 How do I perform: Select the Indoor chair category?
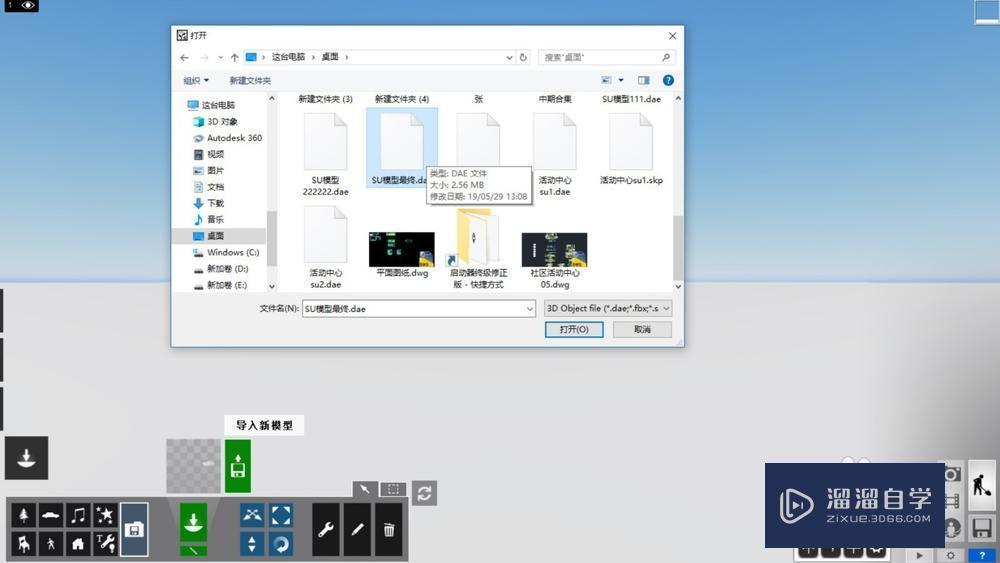(24, 543)
